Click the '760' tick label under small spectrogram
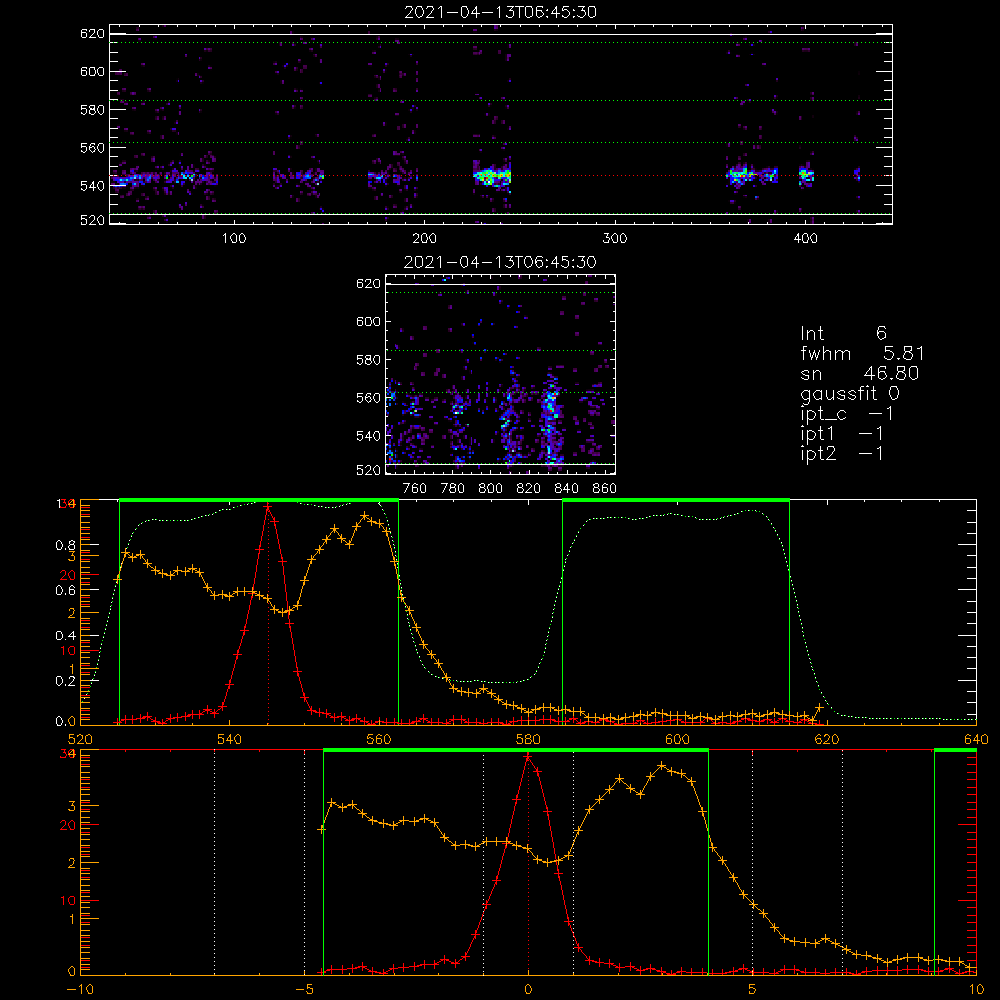This screenshot has height=1000, width=1000. [x=415, y=488]
